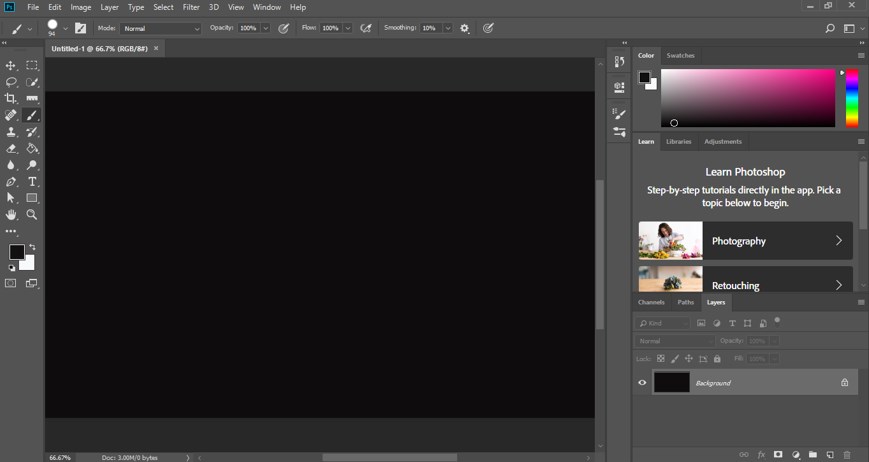The height and width of the screenshot is (462, 869).
Task: Select the Ruler tool
Action: 32,99
